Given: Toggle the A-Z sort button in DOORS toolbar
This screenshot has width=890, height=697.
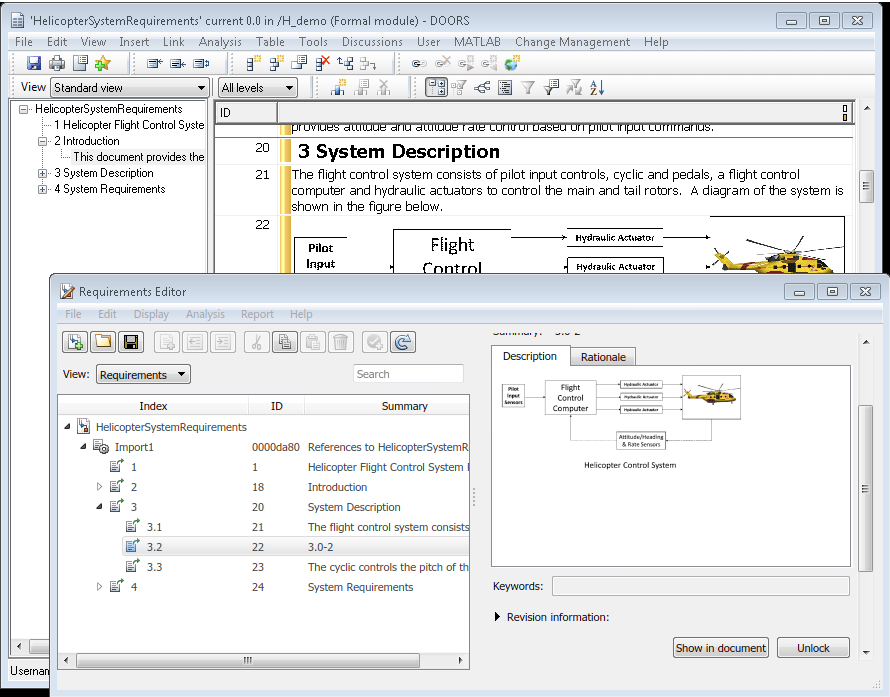Looking at the screenshot, I should [597, 87].
